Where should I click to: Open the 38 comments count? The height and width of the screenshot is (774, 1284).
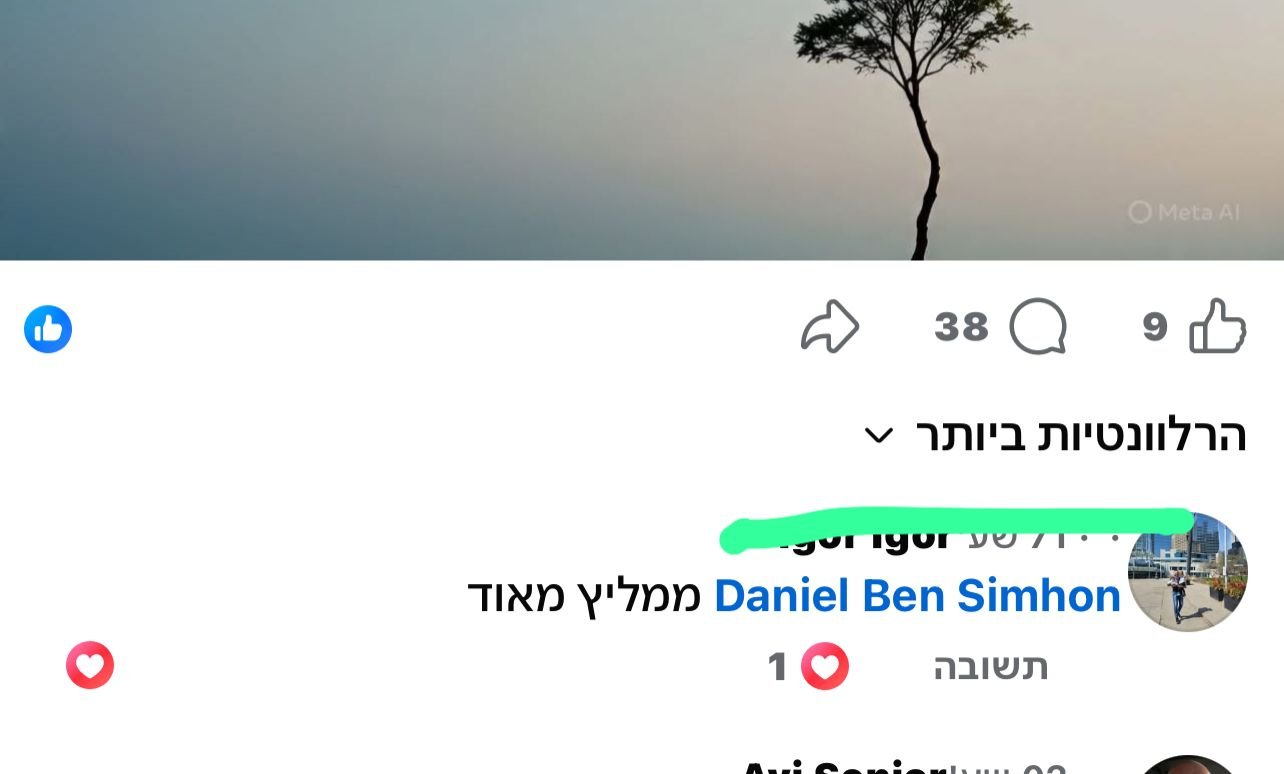coord(962,327)
